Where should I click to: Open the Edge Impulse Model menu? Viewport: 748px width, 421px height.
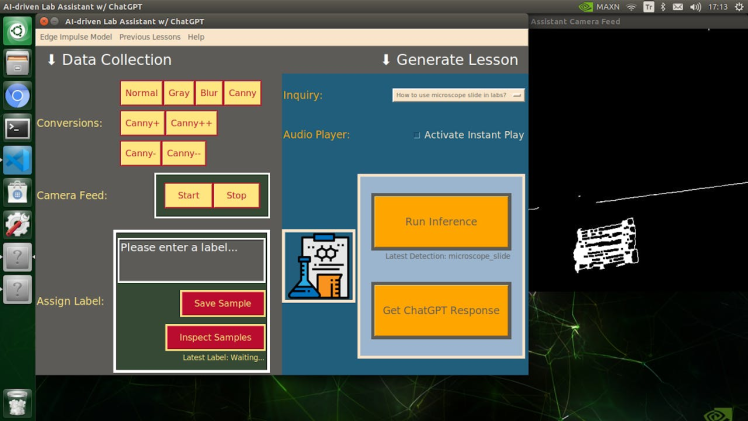coord(76,37)
